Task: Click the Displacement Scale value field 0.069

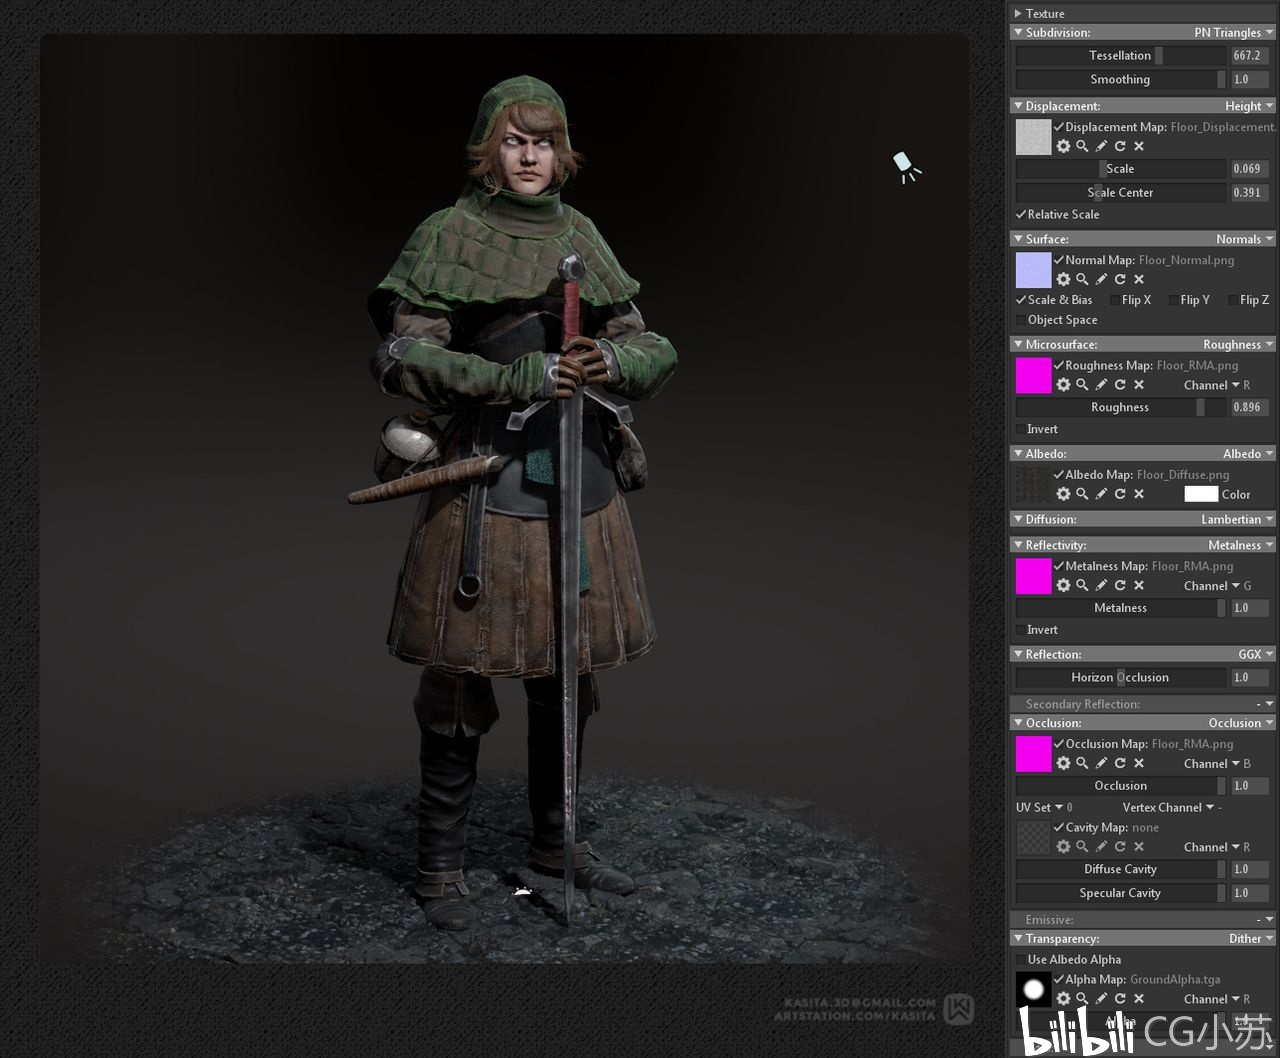Action: point(1249,169)
